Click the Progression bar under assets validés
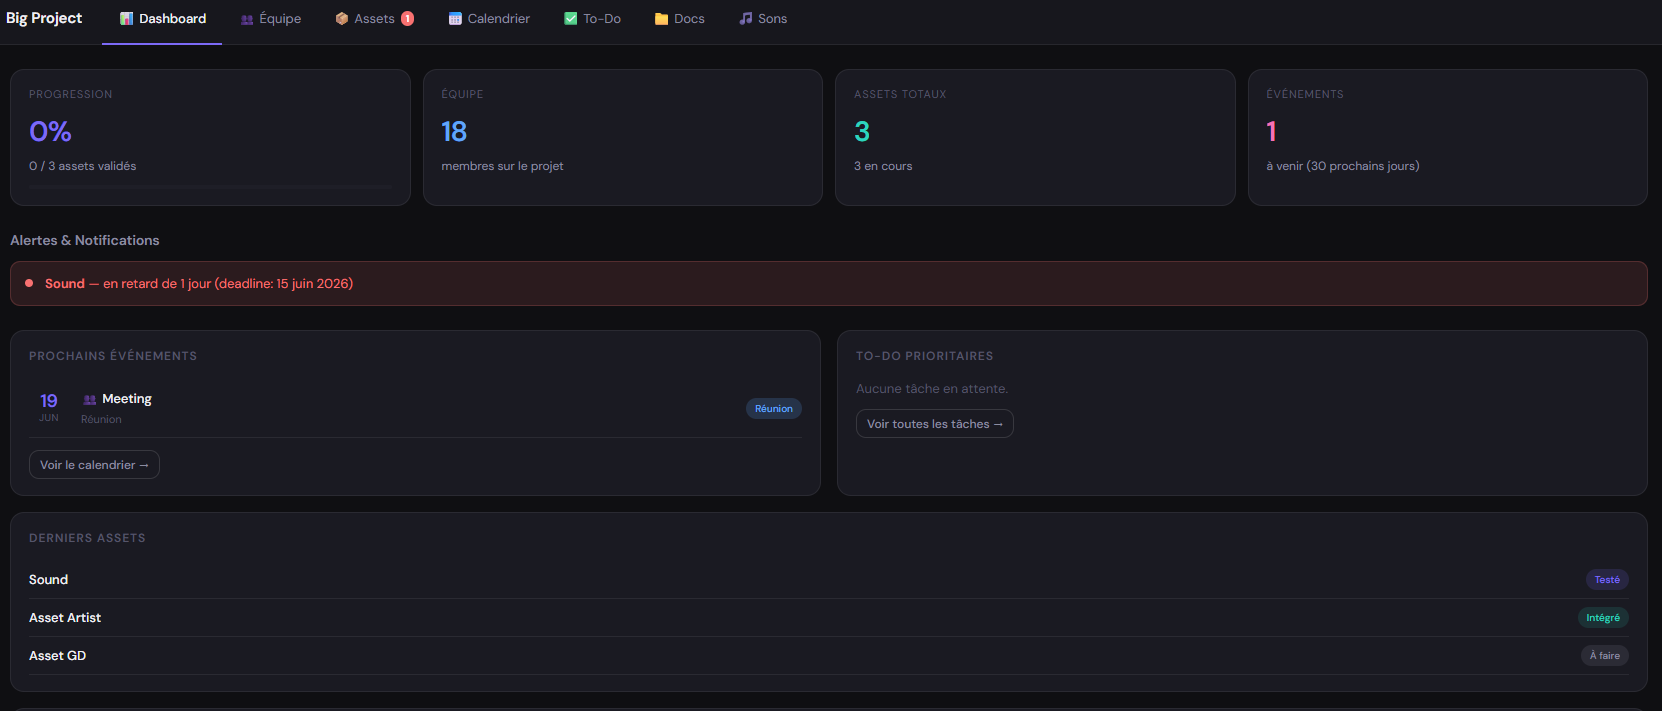The width and height of the screenshot is (1662, 711). coord(210,186)
